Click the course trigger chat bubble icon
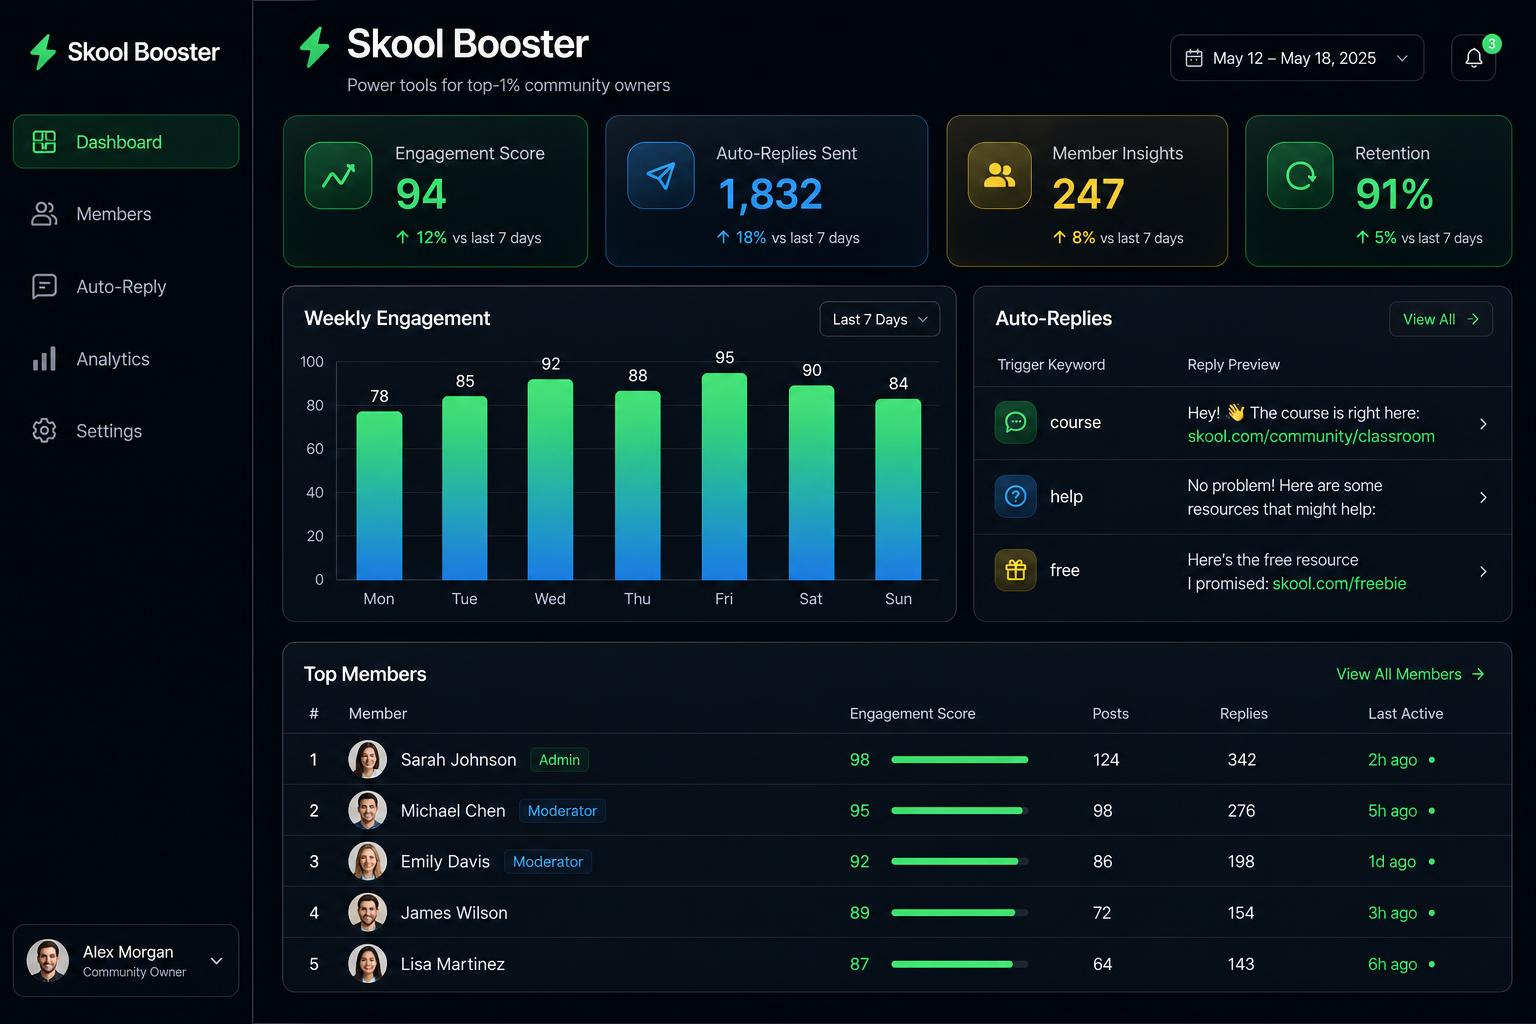This screenshot has height=1024, width=1536. click(x=1015, y=422)
